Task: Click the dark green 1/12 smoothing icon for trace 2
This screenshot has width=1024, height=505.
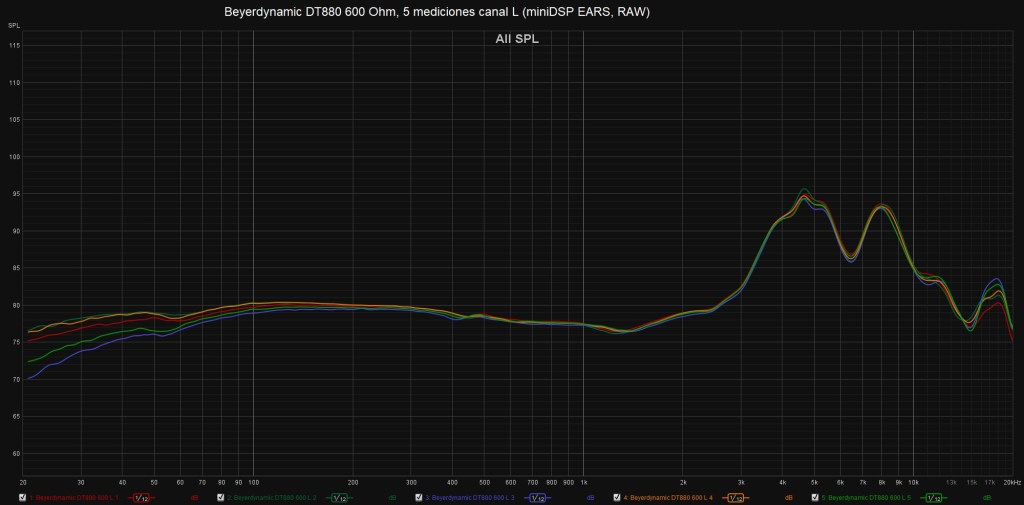Action: (x=339, y=497)
